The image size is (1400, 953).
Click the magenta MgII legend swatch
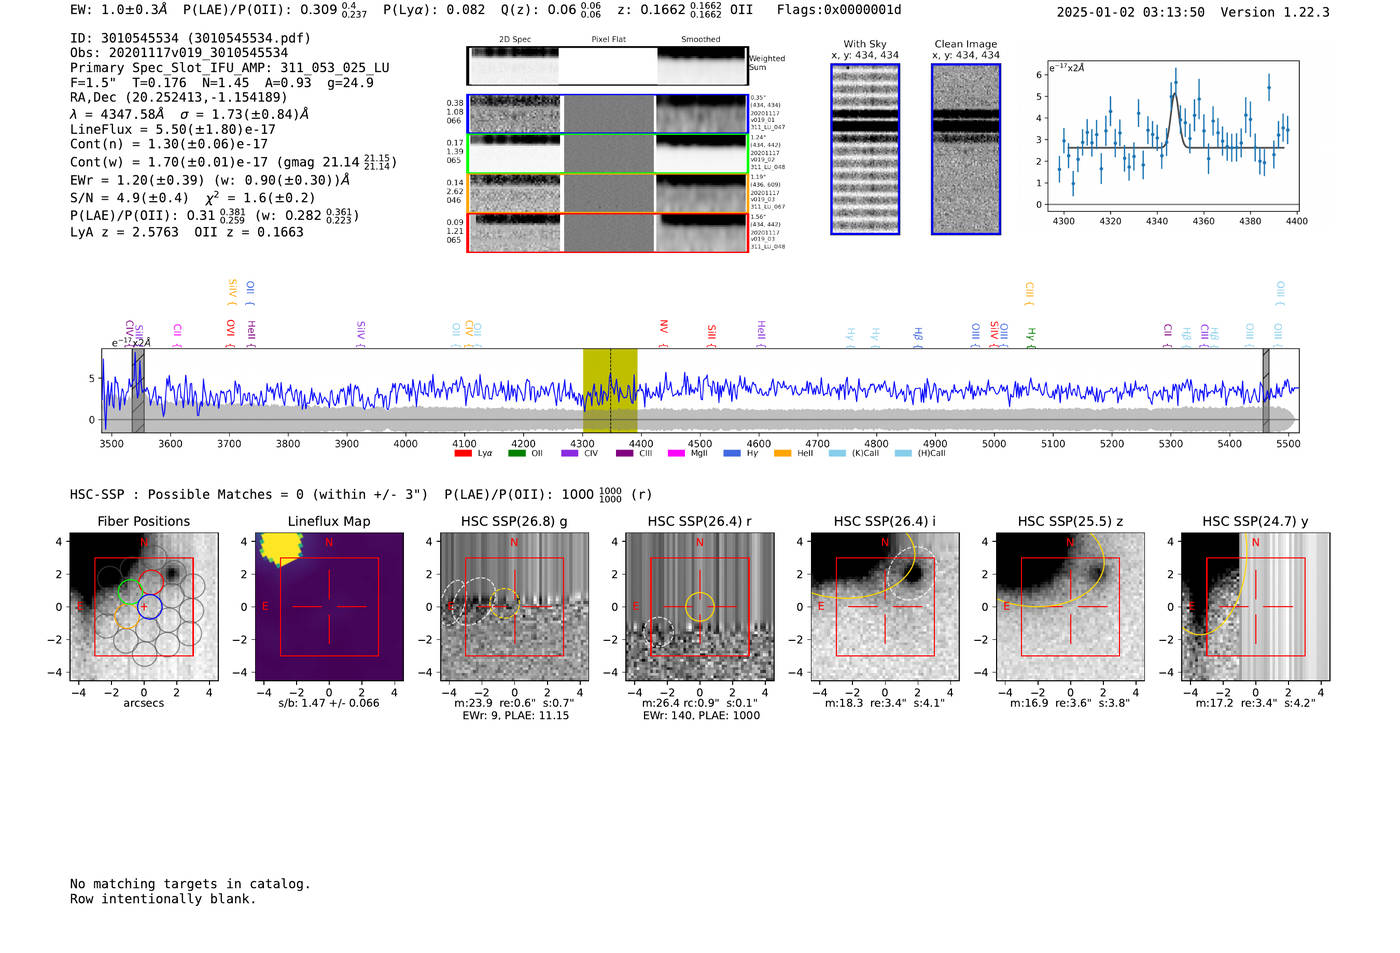tap(676, 453)
